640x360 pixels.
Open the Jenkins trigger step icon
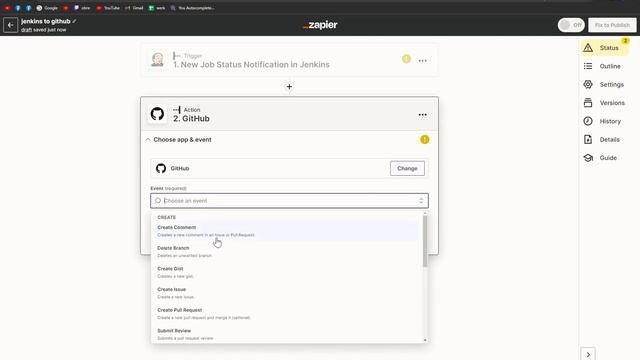coord(158,60)
